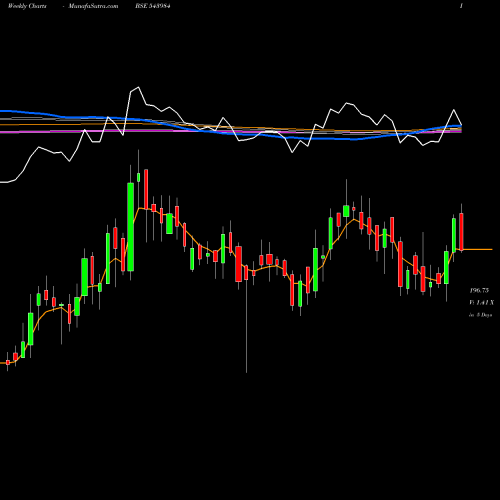
Task: Click the 'V:' volume reading text
Action: click(x=482, y=303)
